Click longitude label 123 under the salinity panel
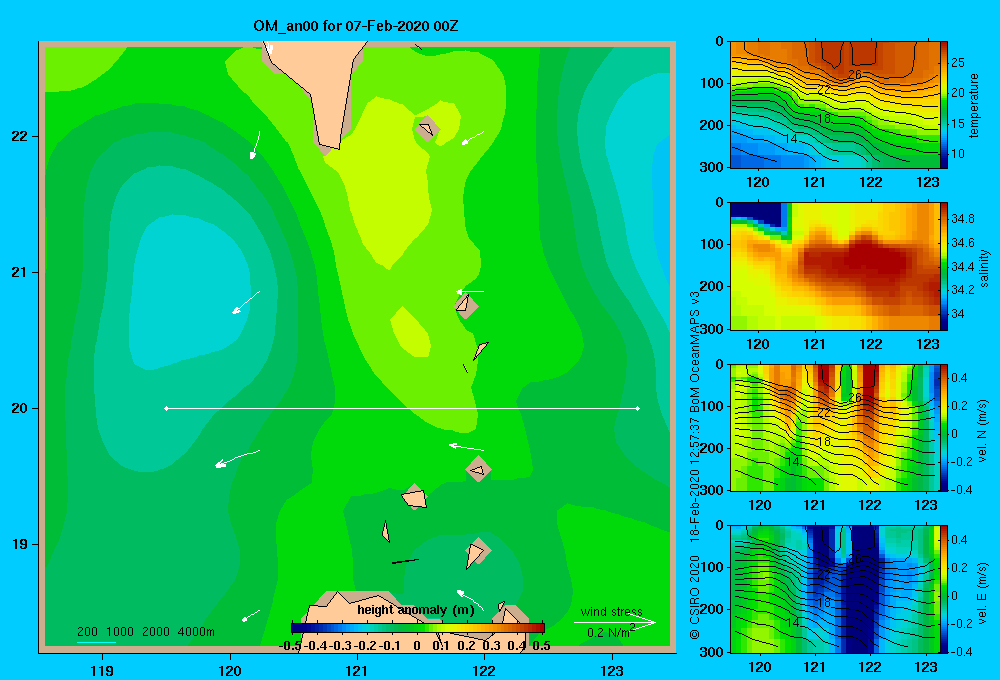 tap(927, 344)
